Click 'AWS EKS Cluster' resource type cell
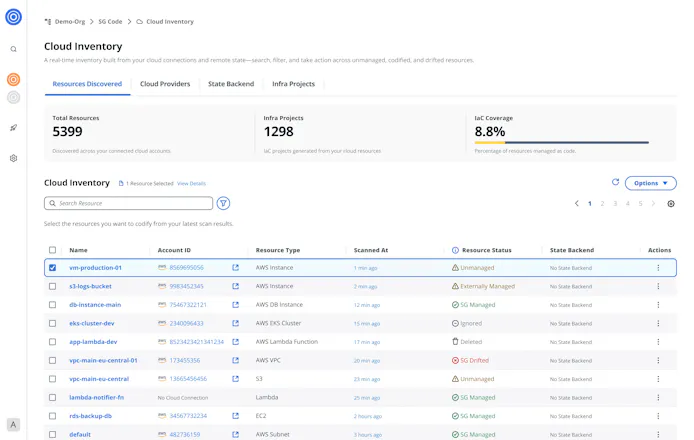The width and height of the screenshot is (694, 440). 278,323
